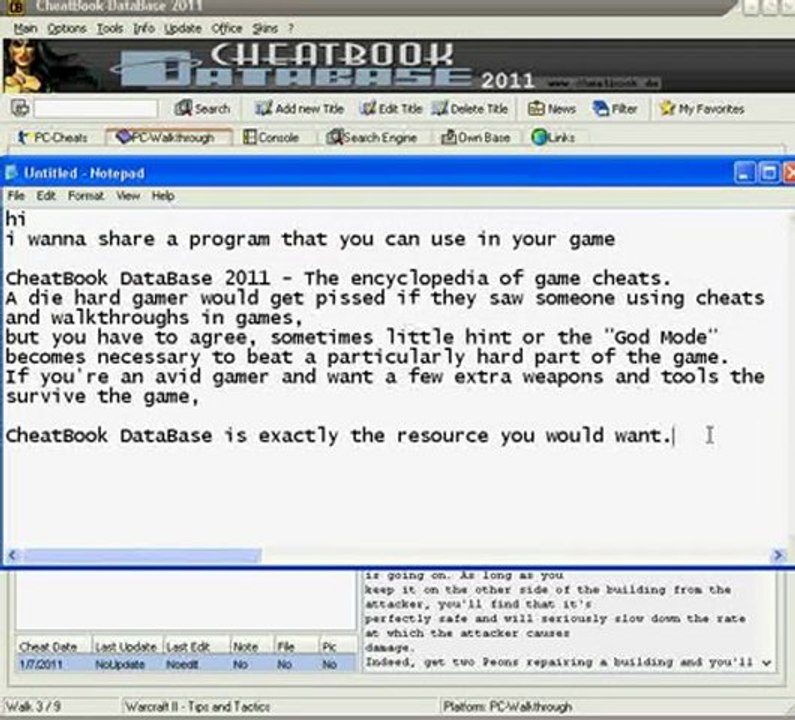
Task: Click the Last Update column header
Action: [128, 646]
